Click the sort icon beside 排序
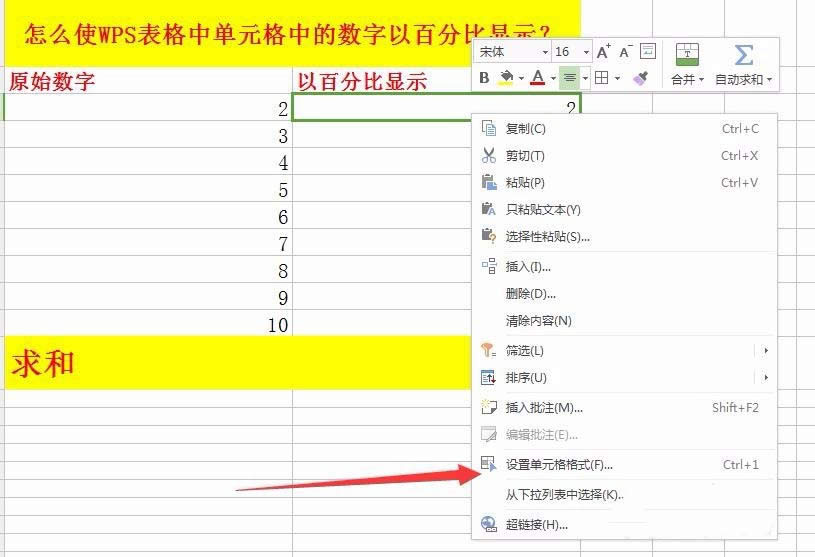The height and width of the screenshot is (557, 815). tap(489, 378)
